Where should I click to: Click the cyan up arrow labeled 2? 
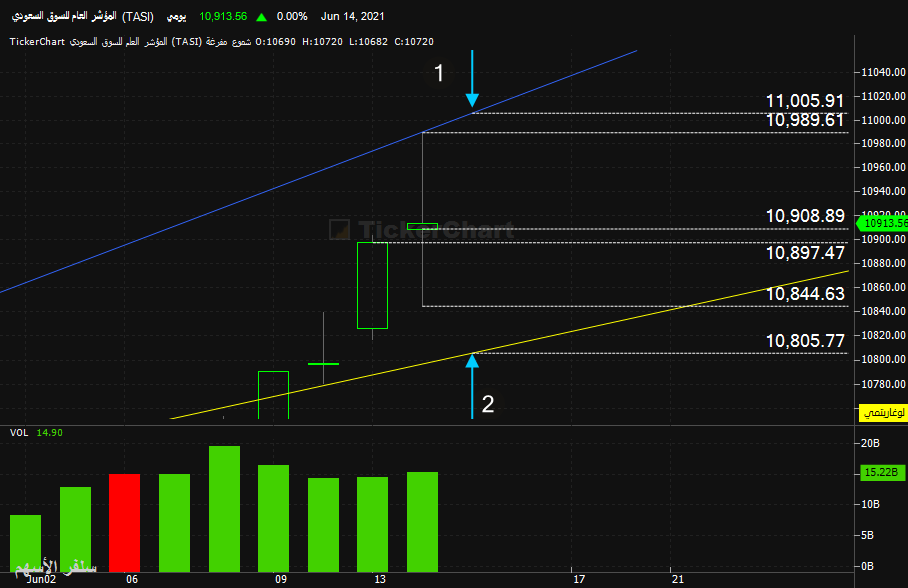click(472, 386)
